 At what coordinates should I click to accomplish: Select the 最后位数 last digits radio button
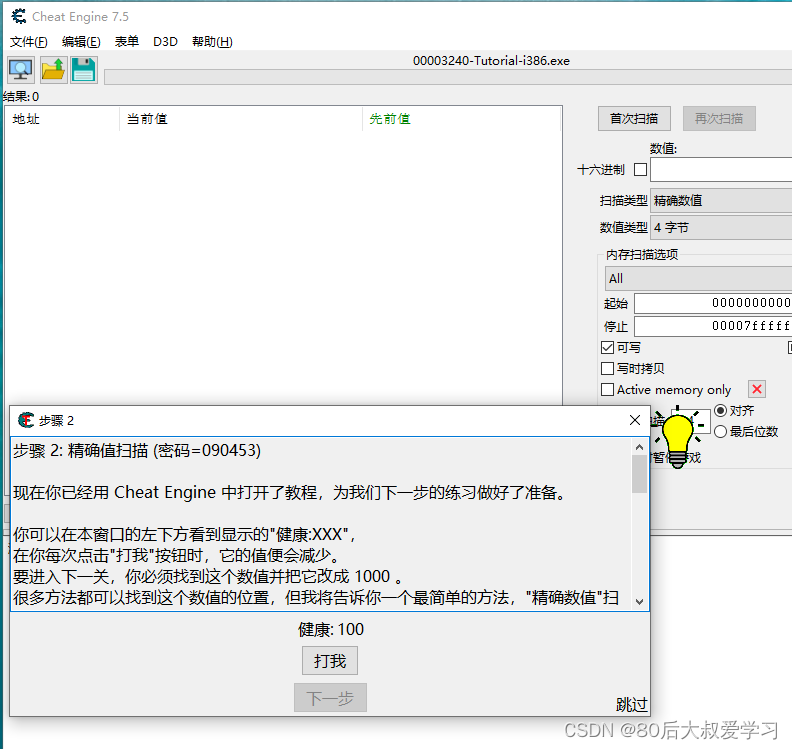pyautogui.click(x=721, y=431)
